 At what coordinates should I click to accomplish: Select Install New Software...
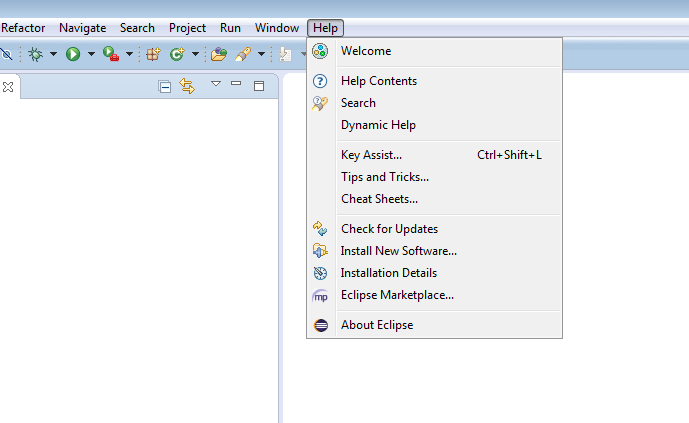point(398,251)
